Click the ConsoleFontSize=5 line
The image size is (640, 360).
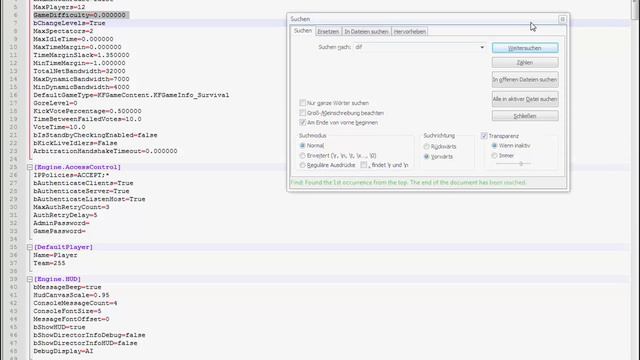point(67,311)
